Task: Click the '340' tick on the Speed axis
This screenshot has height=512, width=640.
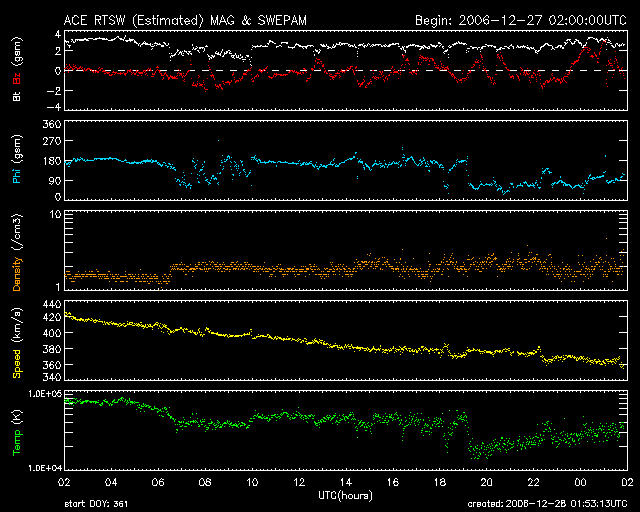Action: [x=52, y=377]
